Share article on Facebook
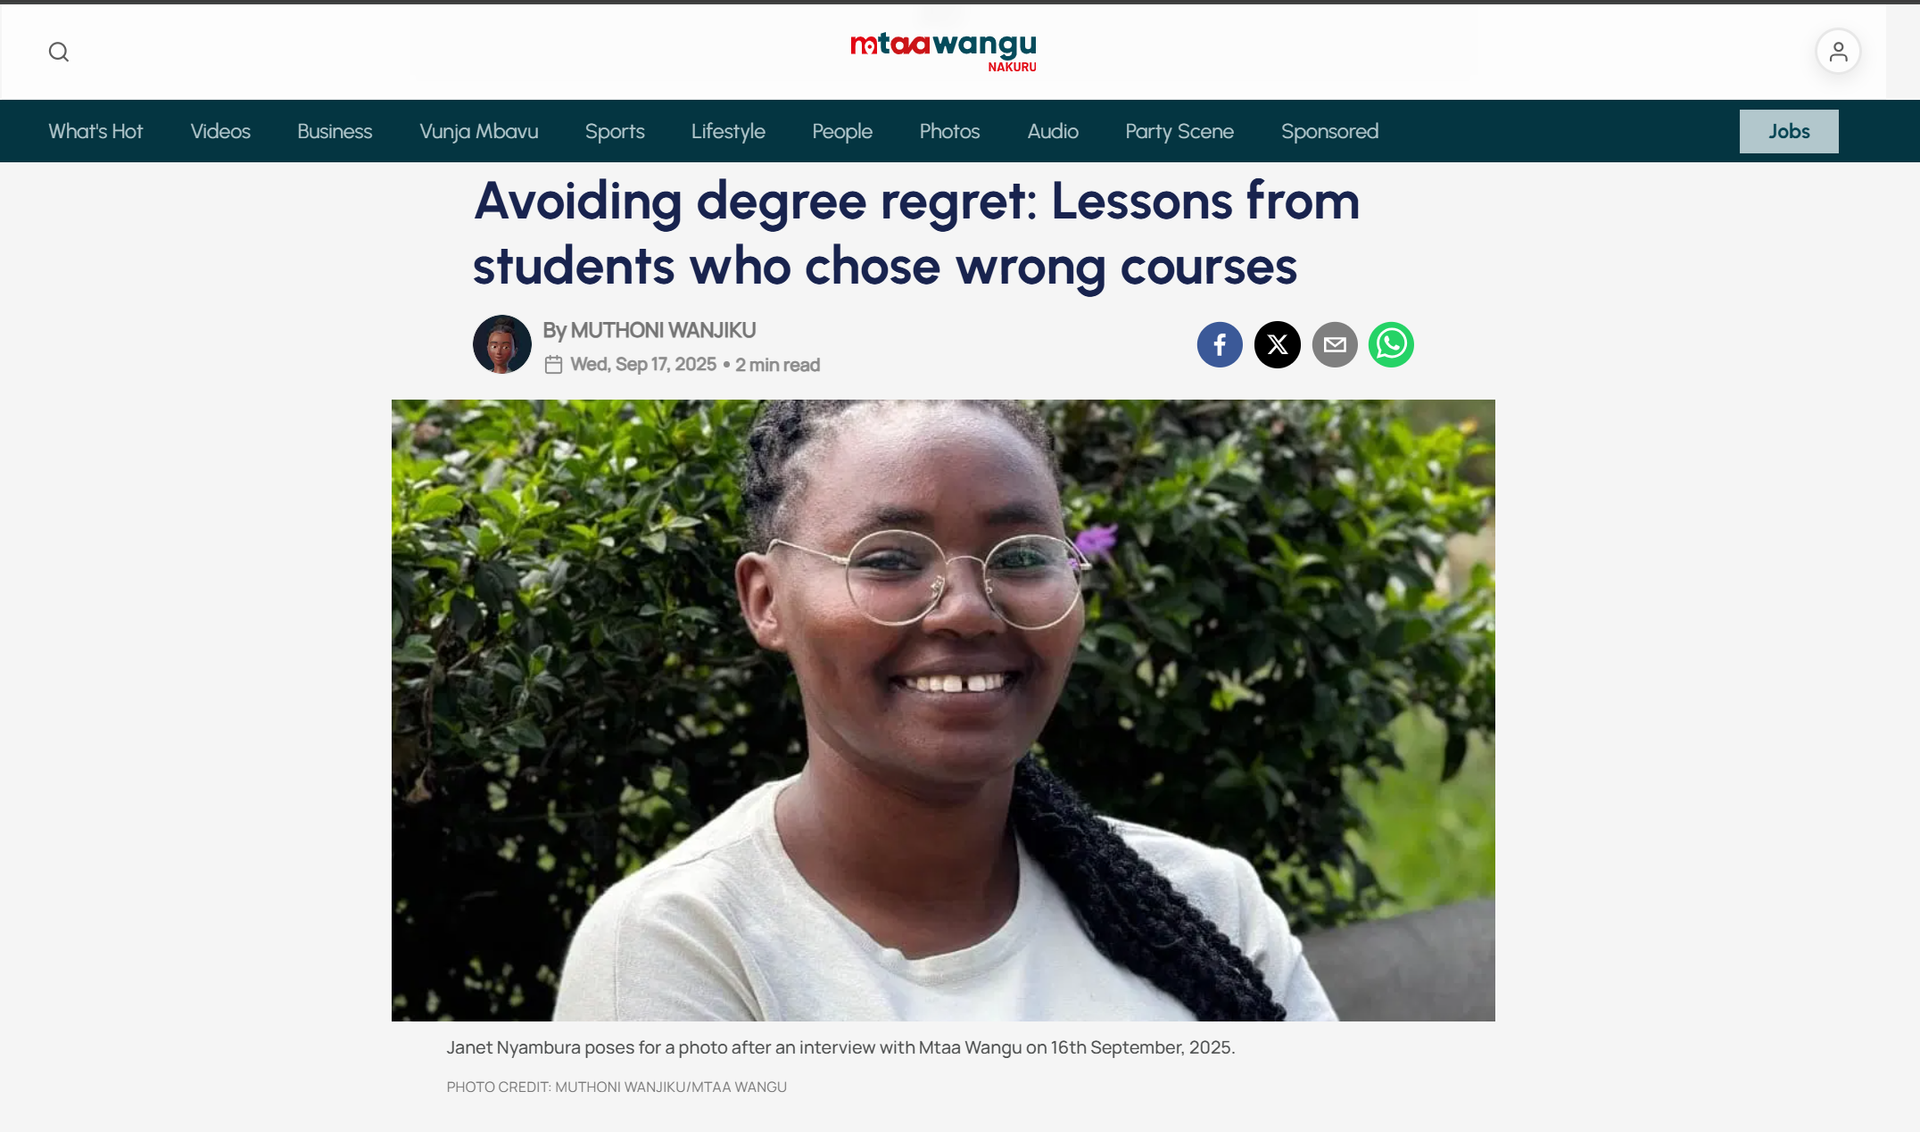Image resolution: width=1920 pixels, height=1132 pixels. 1219,345
